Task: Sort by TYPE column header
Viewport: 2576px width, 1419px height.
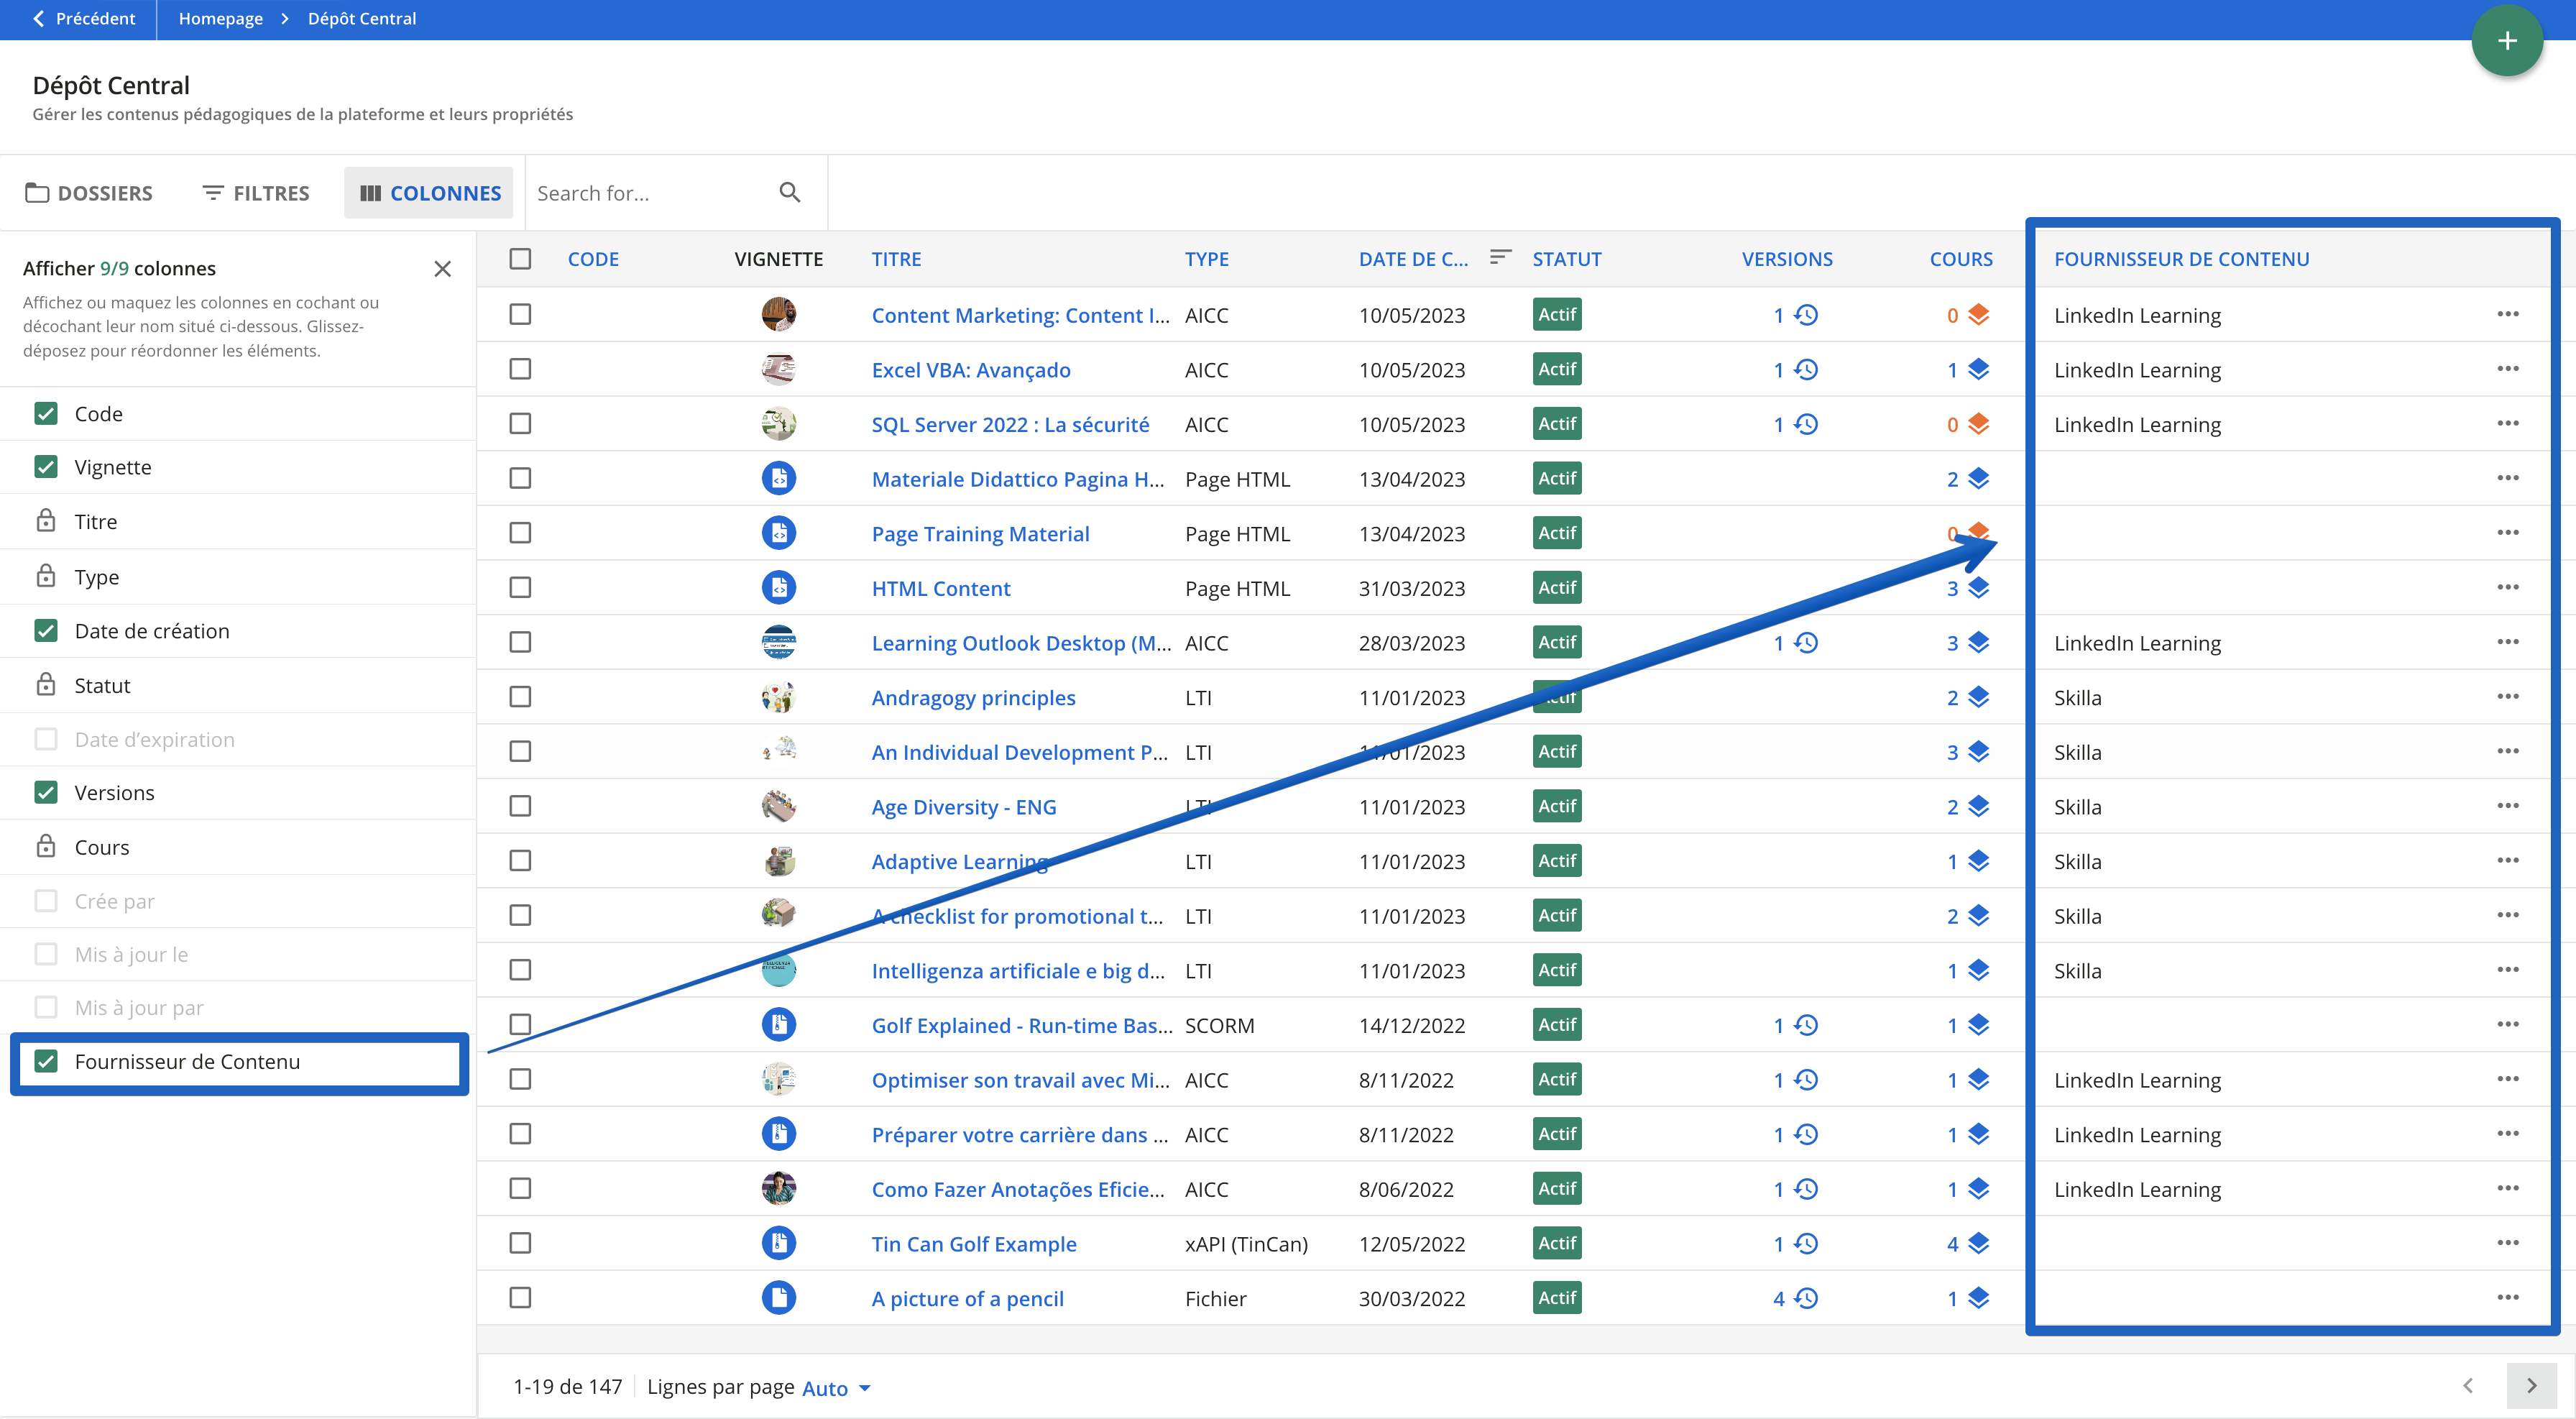Action: point(1207,259)
